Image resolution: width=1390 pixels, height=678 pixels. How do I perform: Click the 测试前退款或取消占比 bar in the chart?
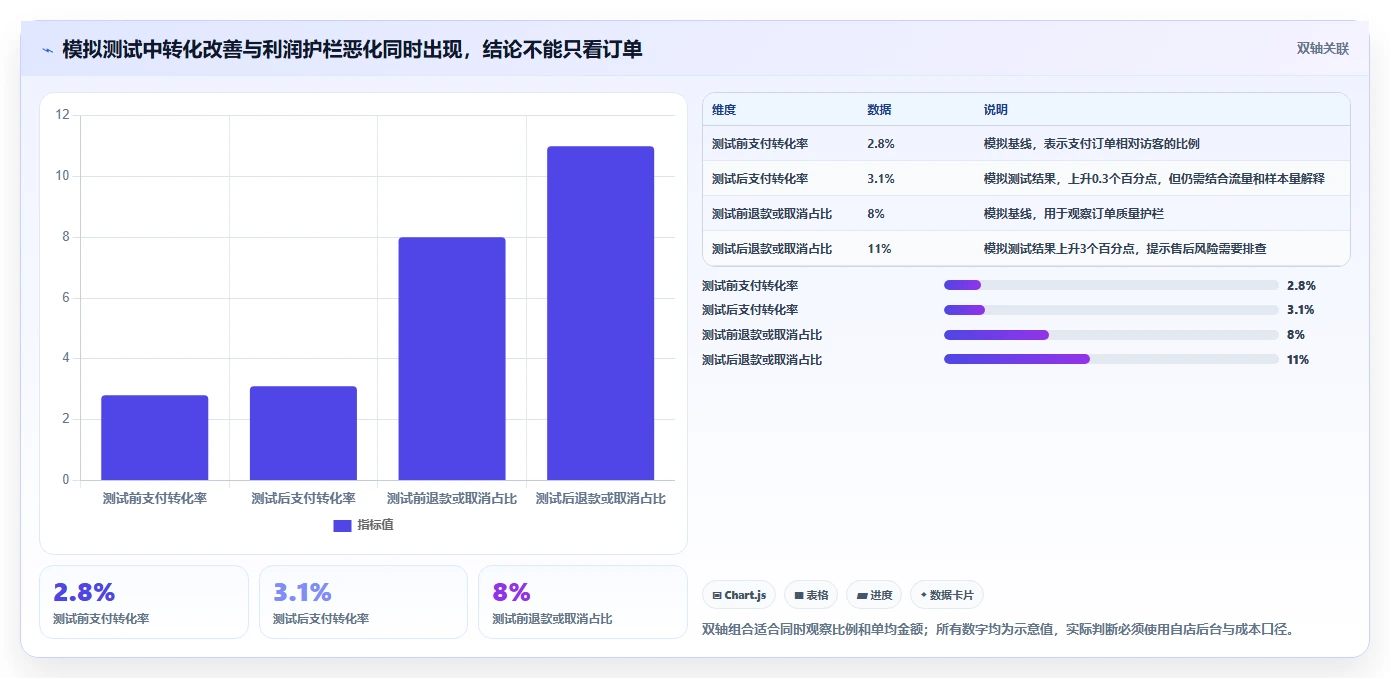pyautogui.click(x=452, y=359)
